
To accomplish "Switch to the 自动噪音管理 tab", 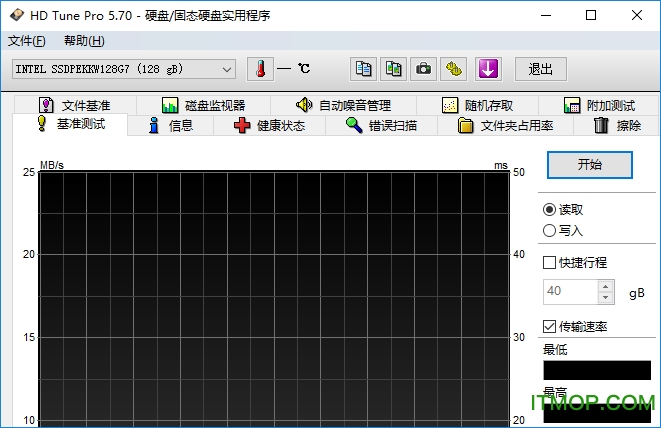I will coord(343,105).
